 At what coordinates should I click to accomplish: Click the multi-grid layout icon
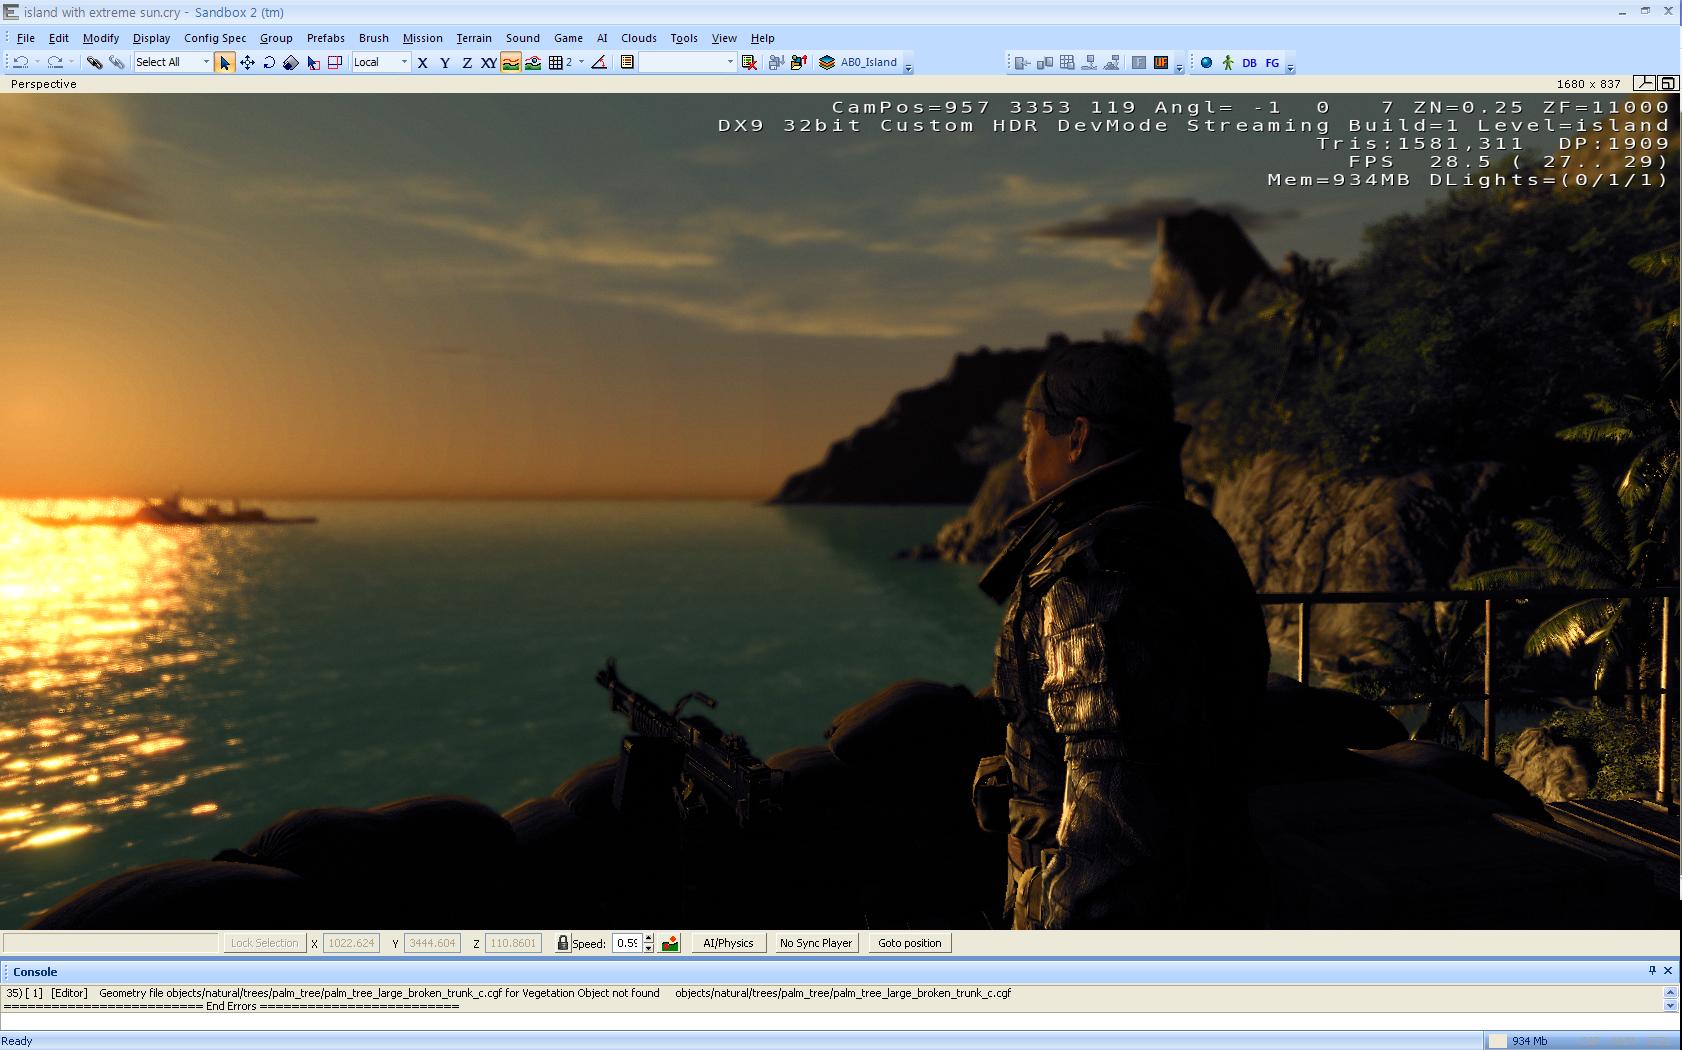point(1067,62)
